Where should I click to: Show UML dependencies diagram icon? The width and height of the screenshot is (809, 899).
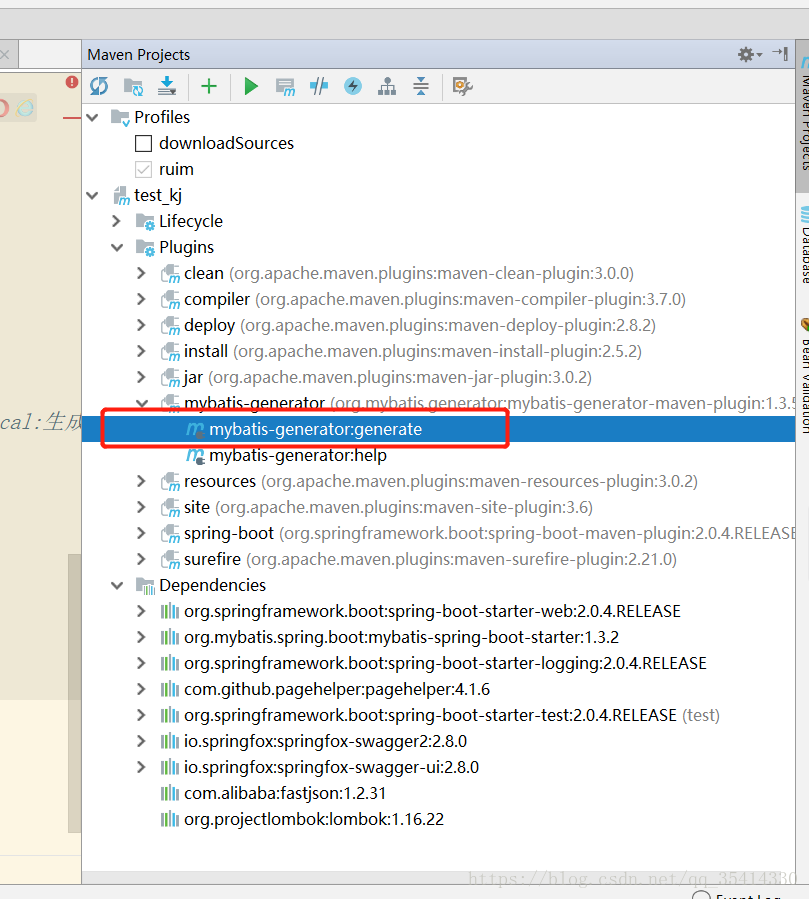tap(387, 86)
